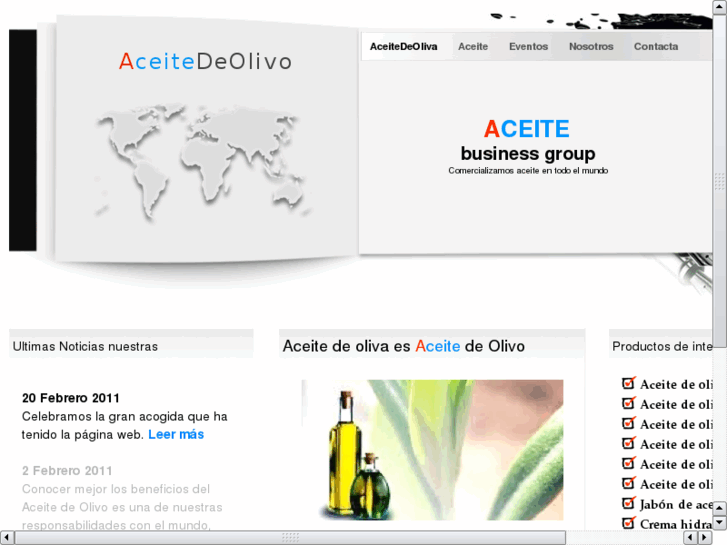Open the Aceite navigation tab
The height and width of the screenshot is (545, 727).
[473, 46]
